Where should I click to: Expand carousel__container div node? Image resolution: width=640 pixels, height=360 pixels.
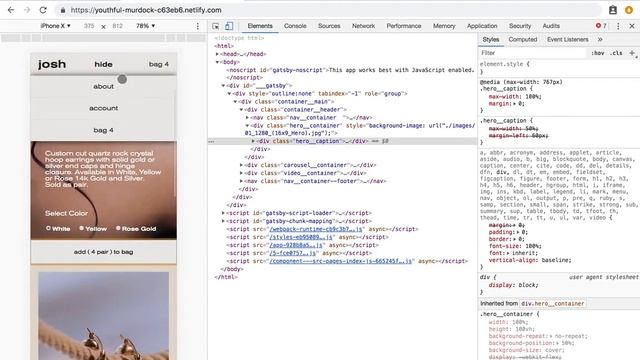click(241, 165)
